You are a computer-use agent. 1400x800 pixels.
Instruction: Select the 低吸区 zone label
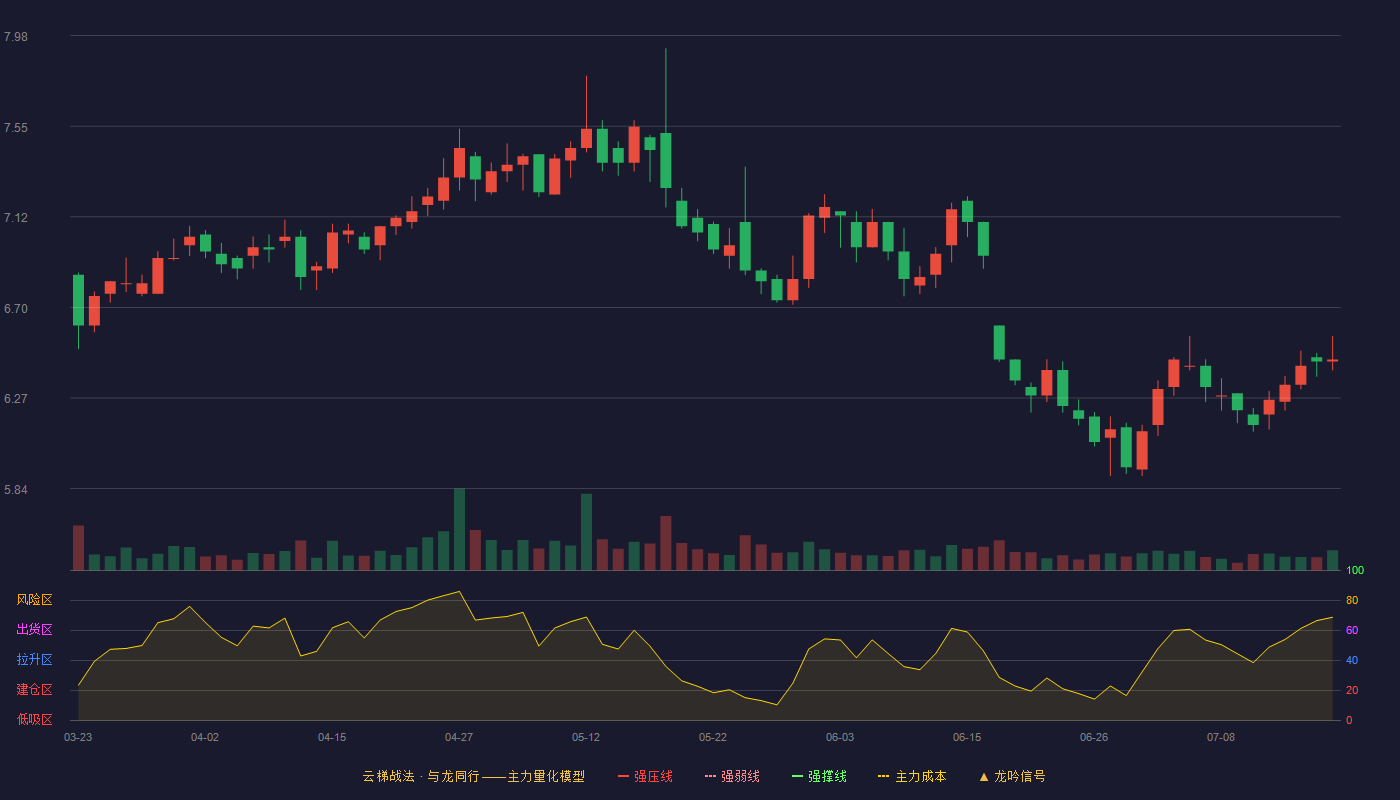[34, 719]
